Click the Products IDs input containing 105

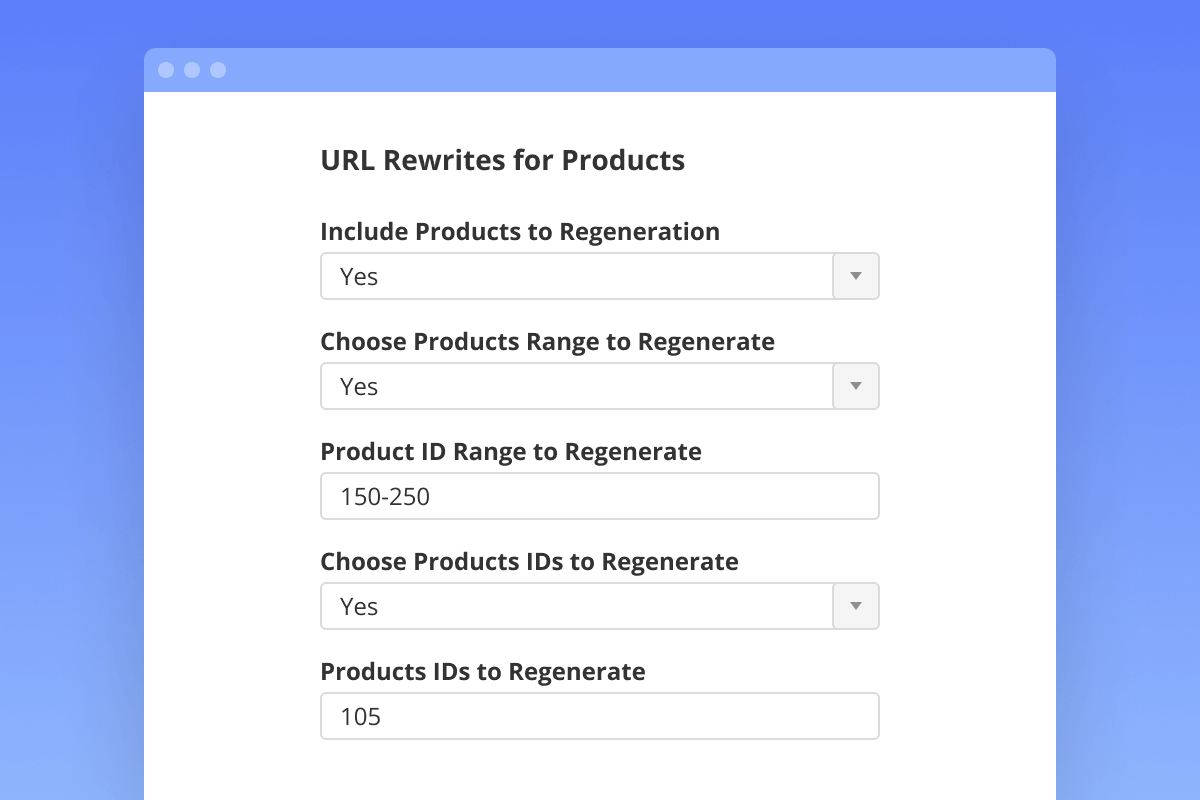[x=600, y=716]
